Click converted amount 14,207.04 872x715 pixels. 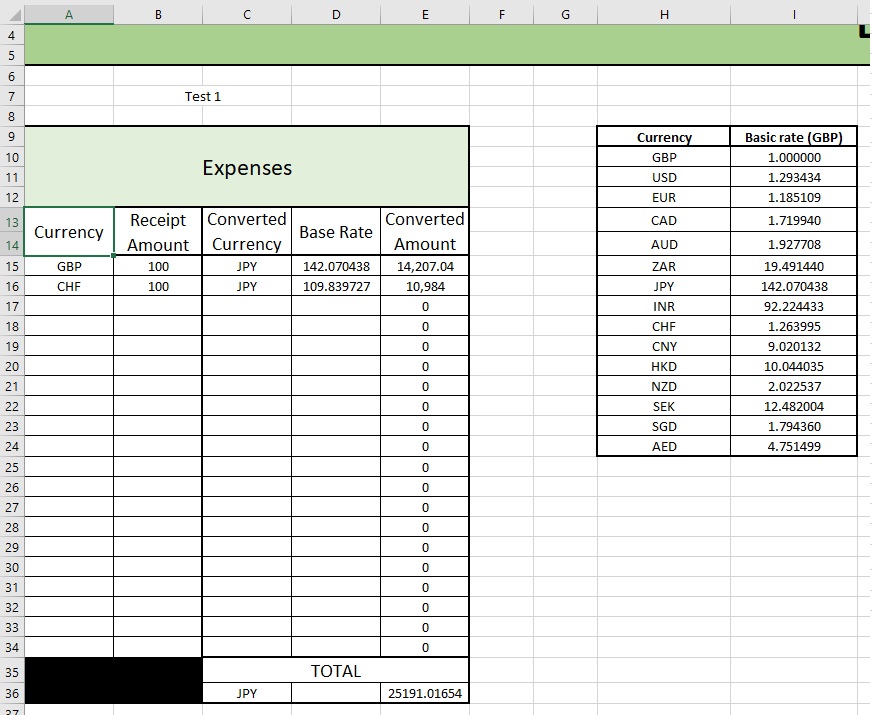(x=425, y=266)
